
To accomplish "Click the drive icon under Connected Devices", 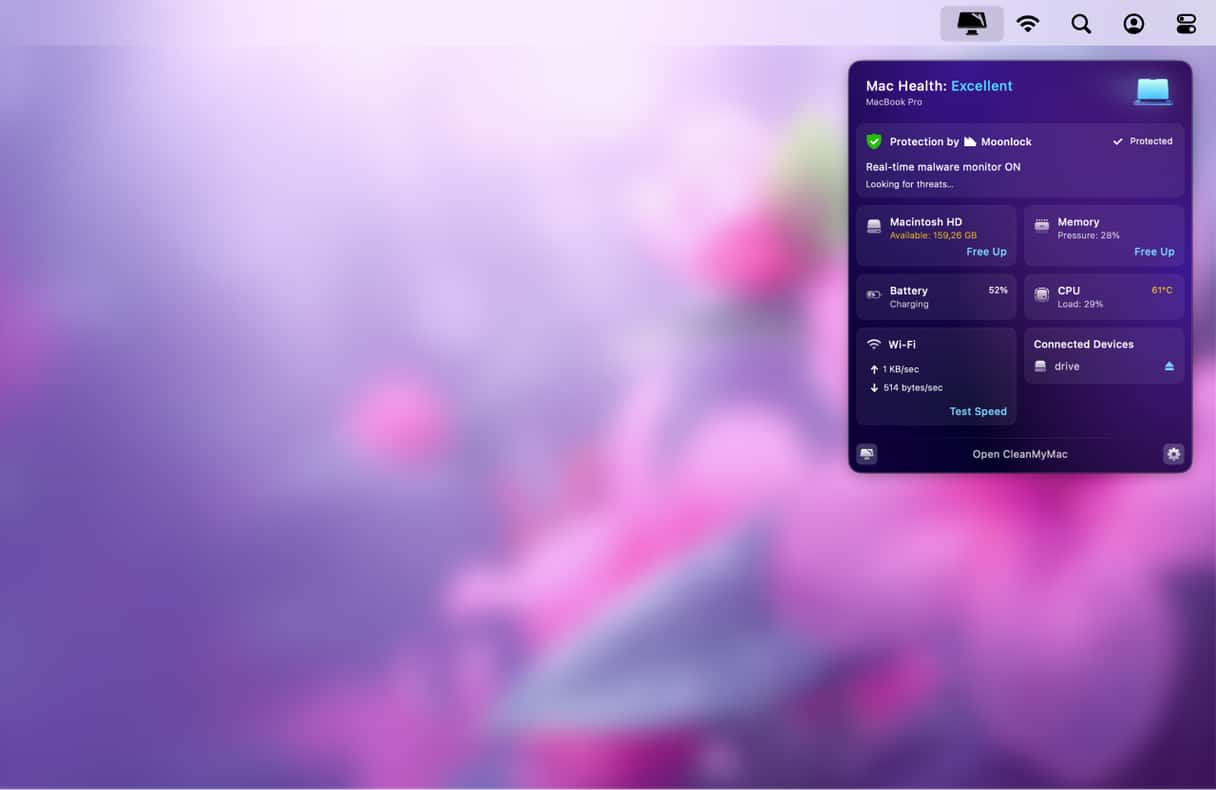I will click(x=1039, y=366).
